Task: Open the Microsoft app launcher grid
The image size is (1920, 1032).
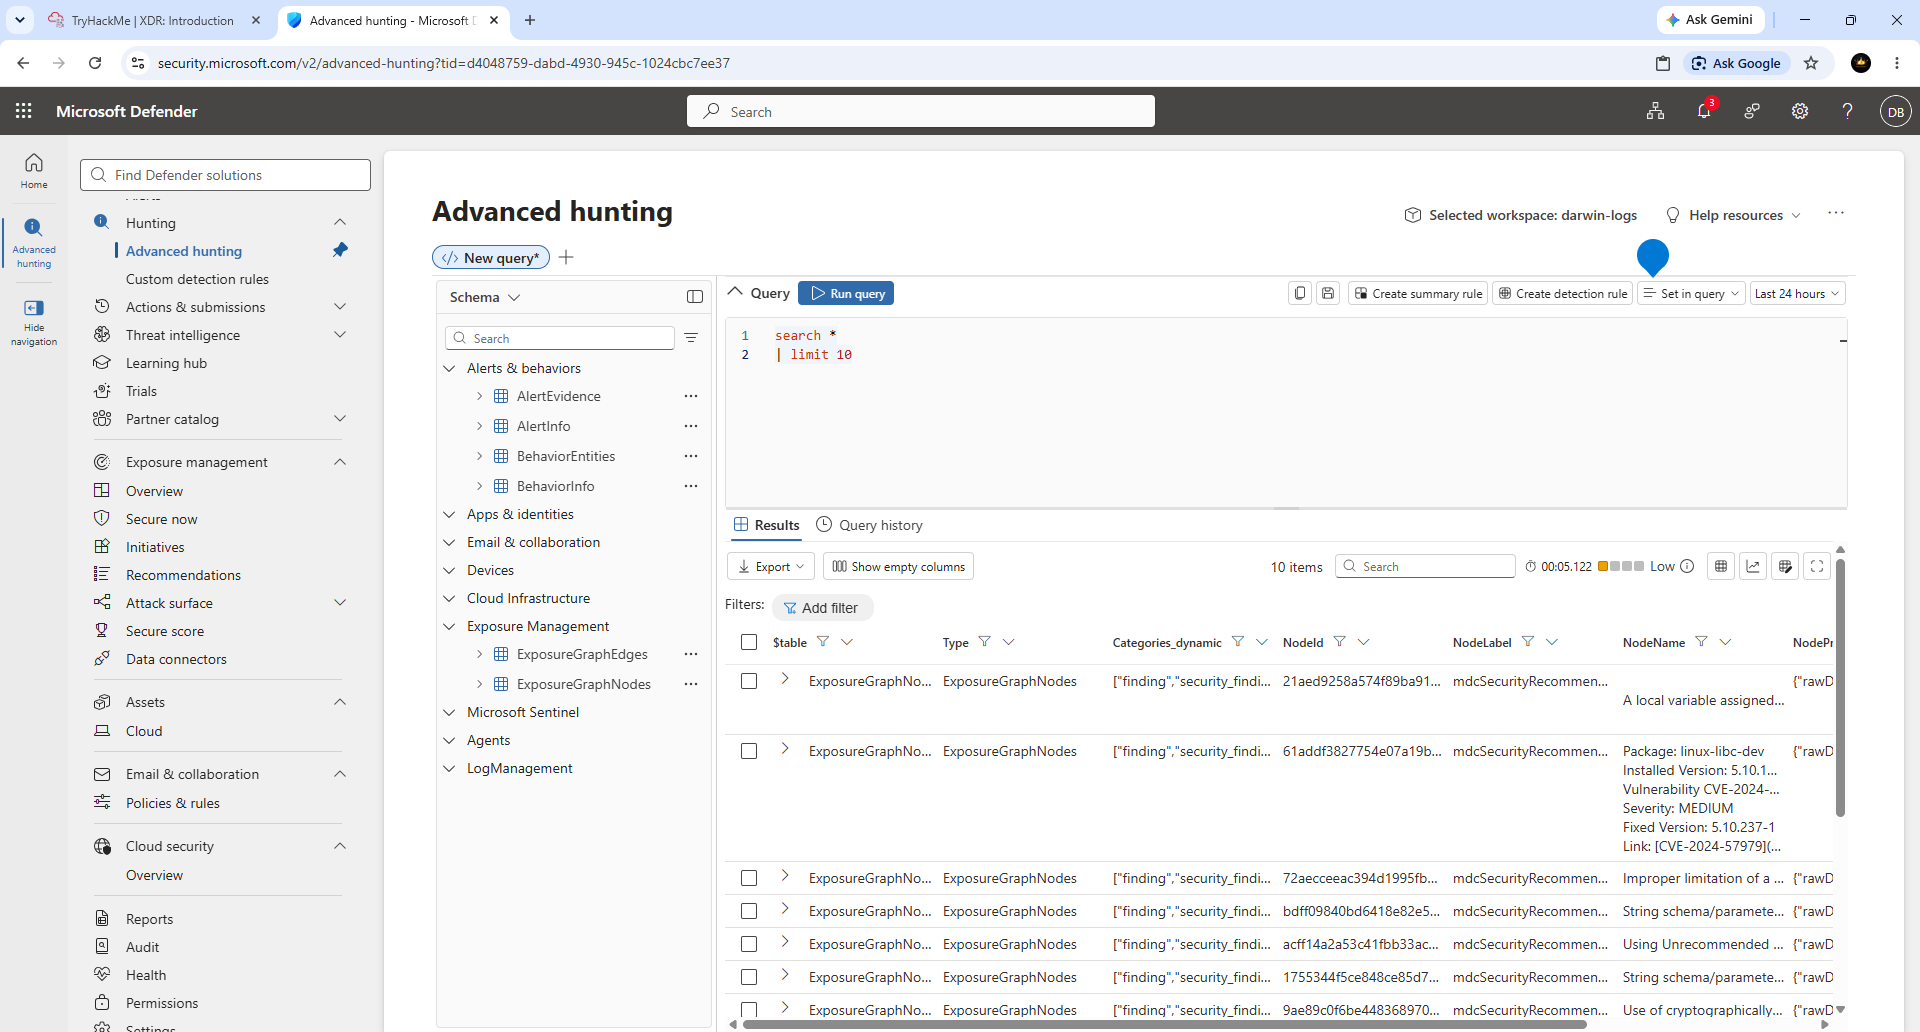Action: 24,111
